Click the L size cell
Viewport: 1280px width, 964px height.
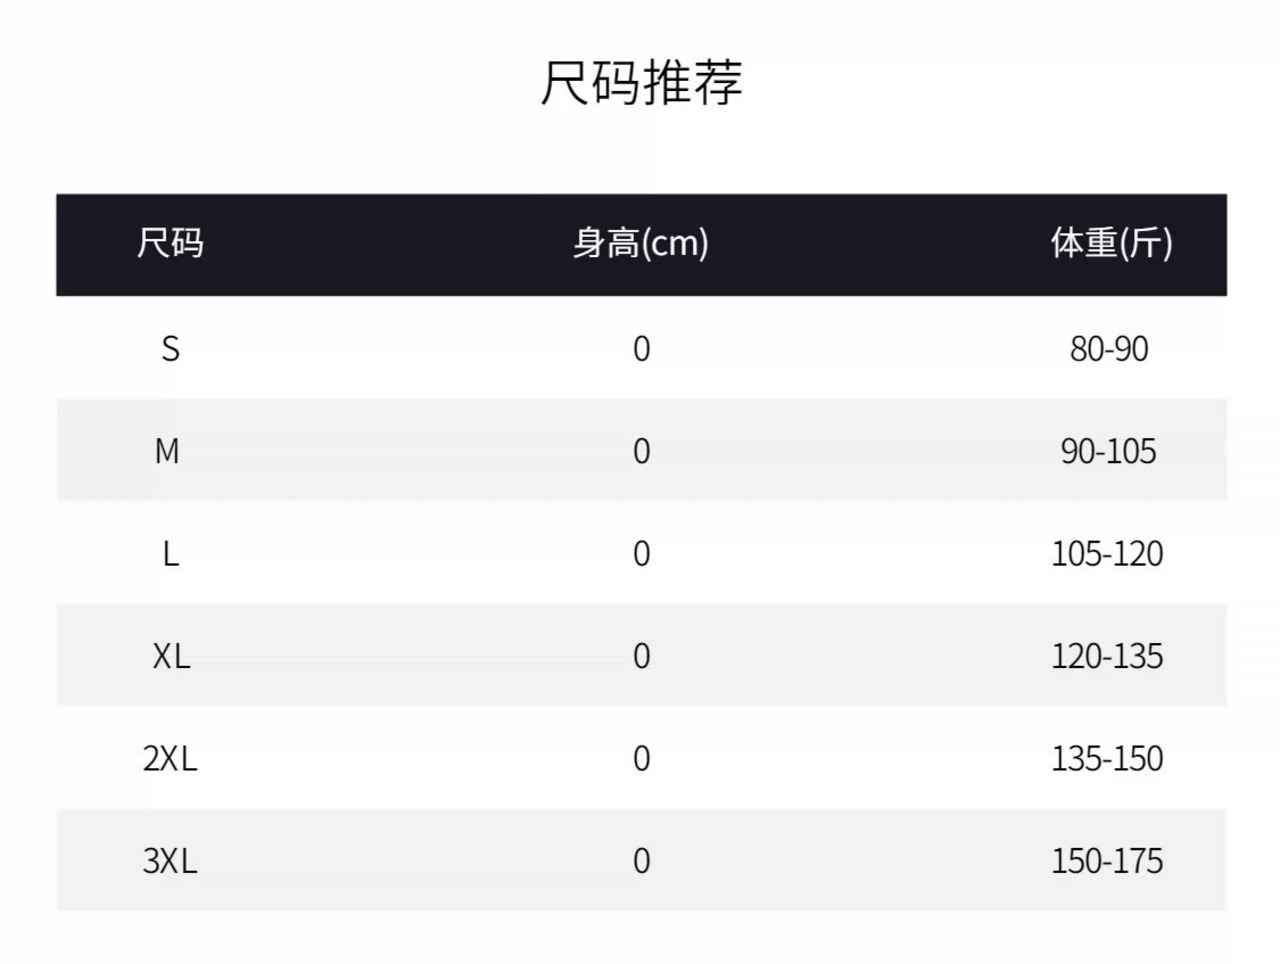(x=171, y=554)
